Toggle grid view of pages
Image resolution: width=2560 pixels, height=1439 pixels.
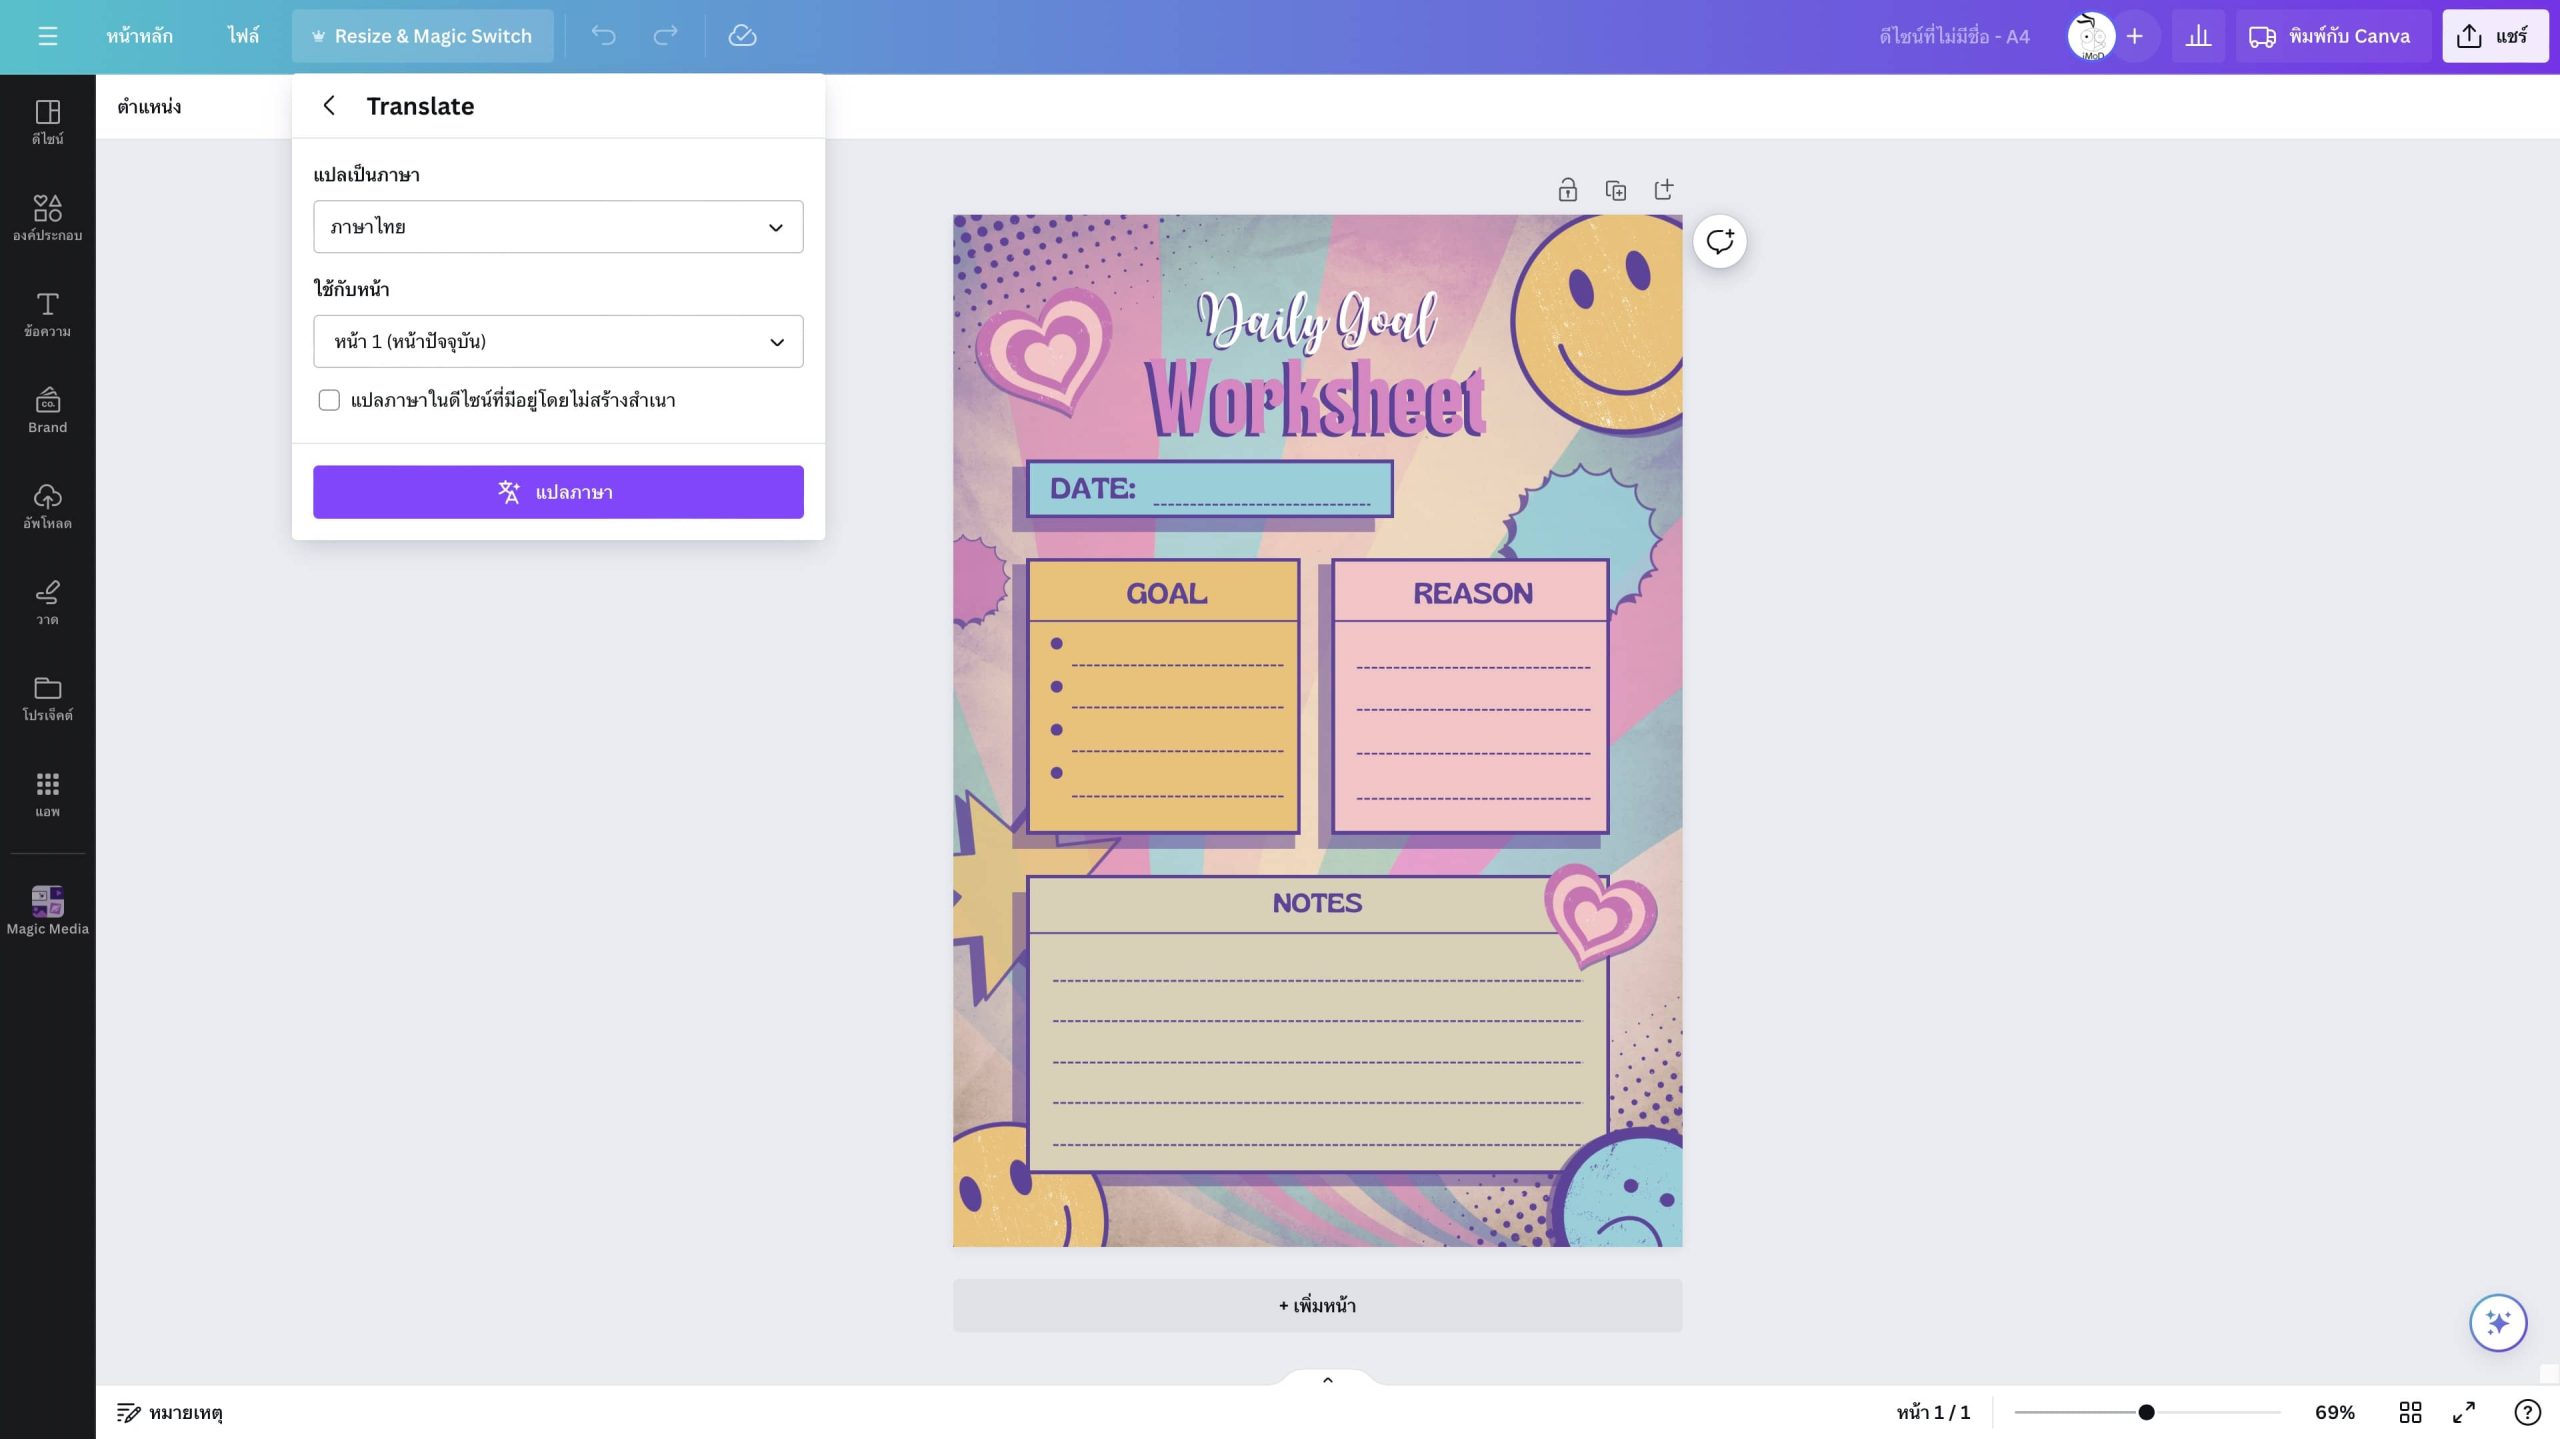(2410, 1412)
